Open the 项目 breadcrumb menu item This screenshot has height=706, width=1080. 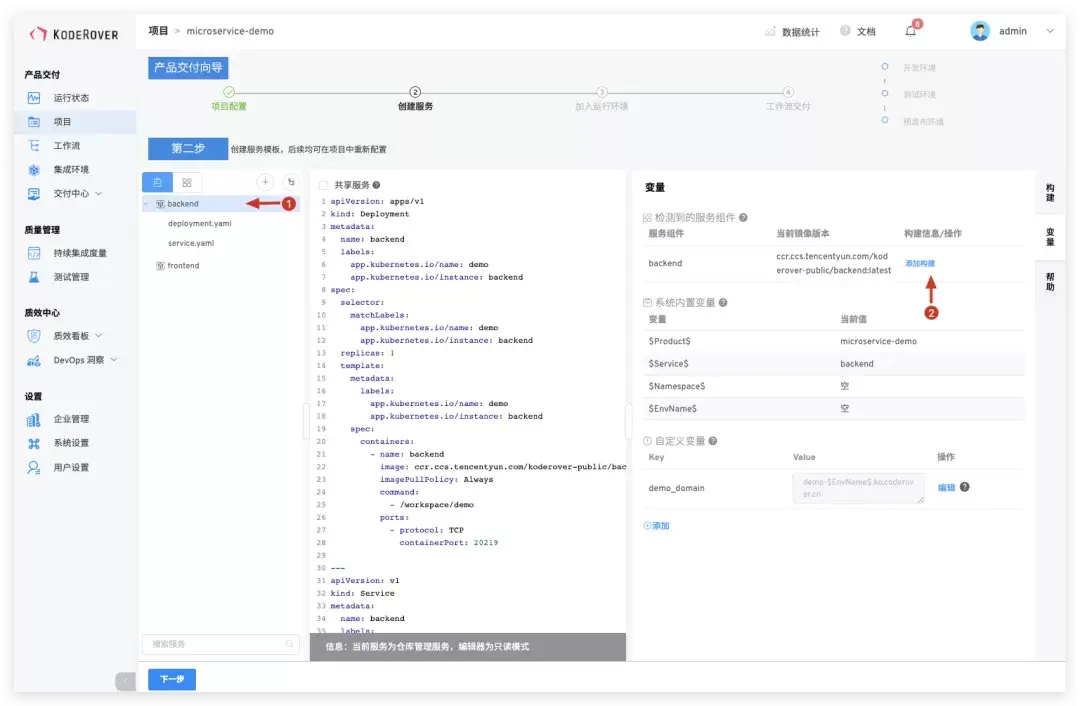pos(158,31)
